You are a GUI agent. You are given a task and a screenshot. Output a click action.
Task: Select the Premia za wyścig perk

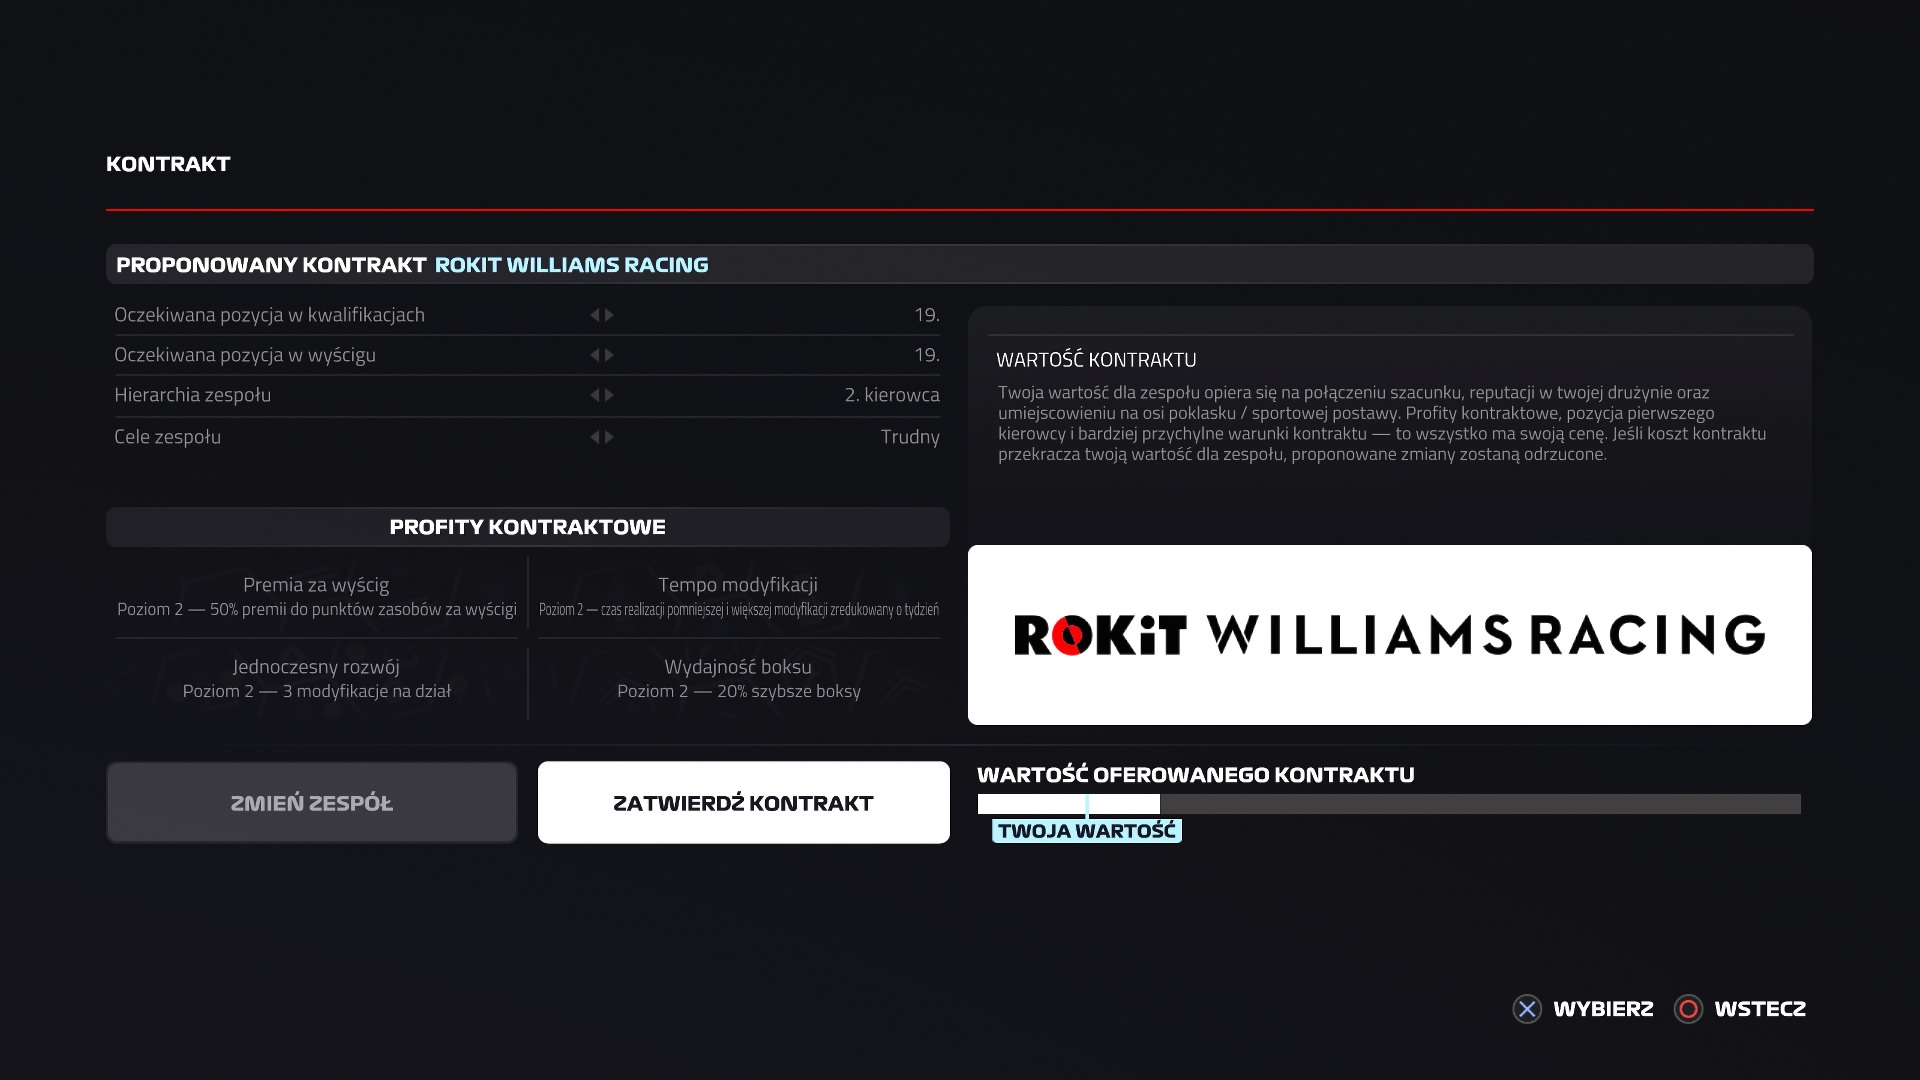pyautogui.click(x=316, y=596)
